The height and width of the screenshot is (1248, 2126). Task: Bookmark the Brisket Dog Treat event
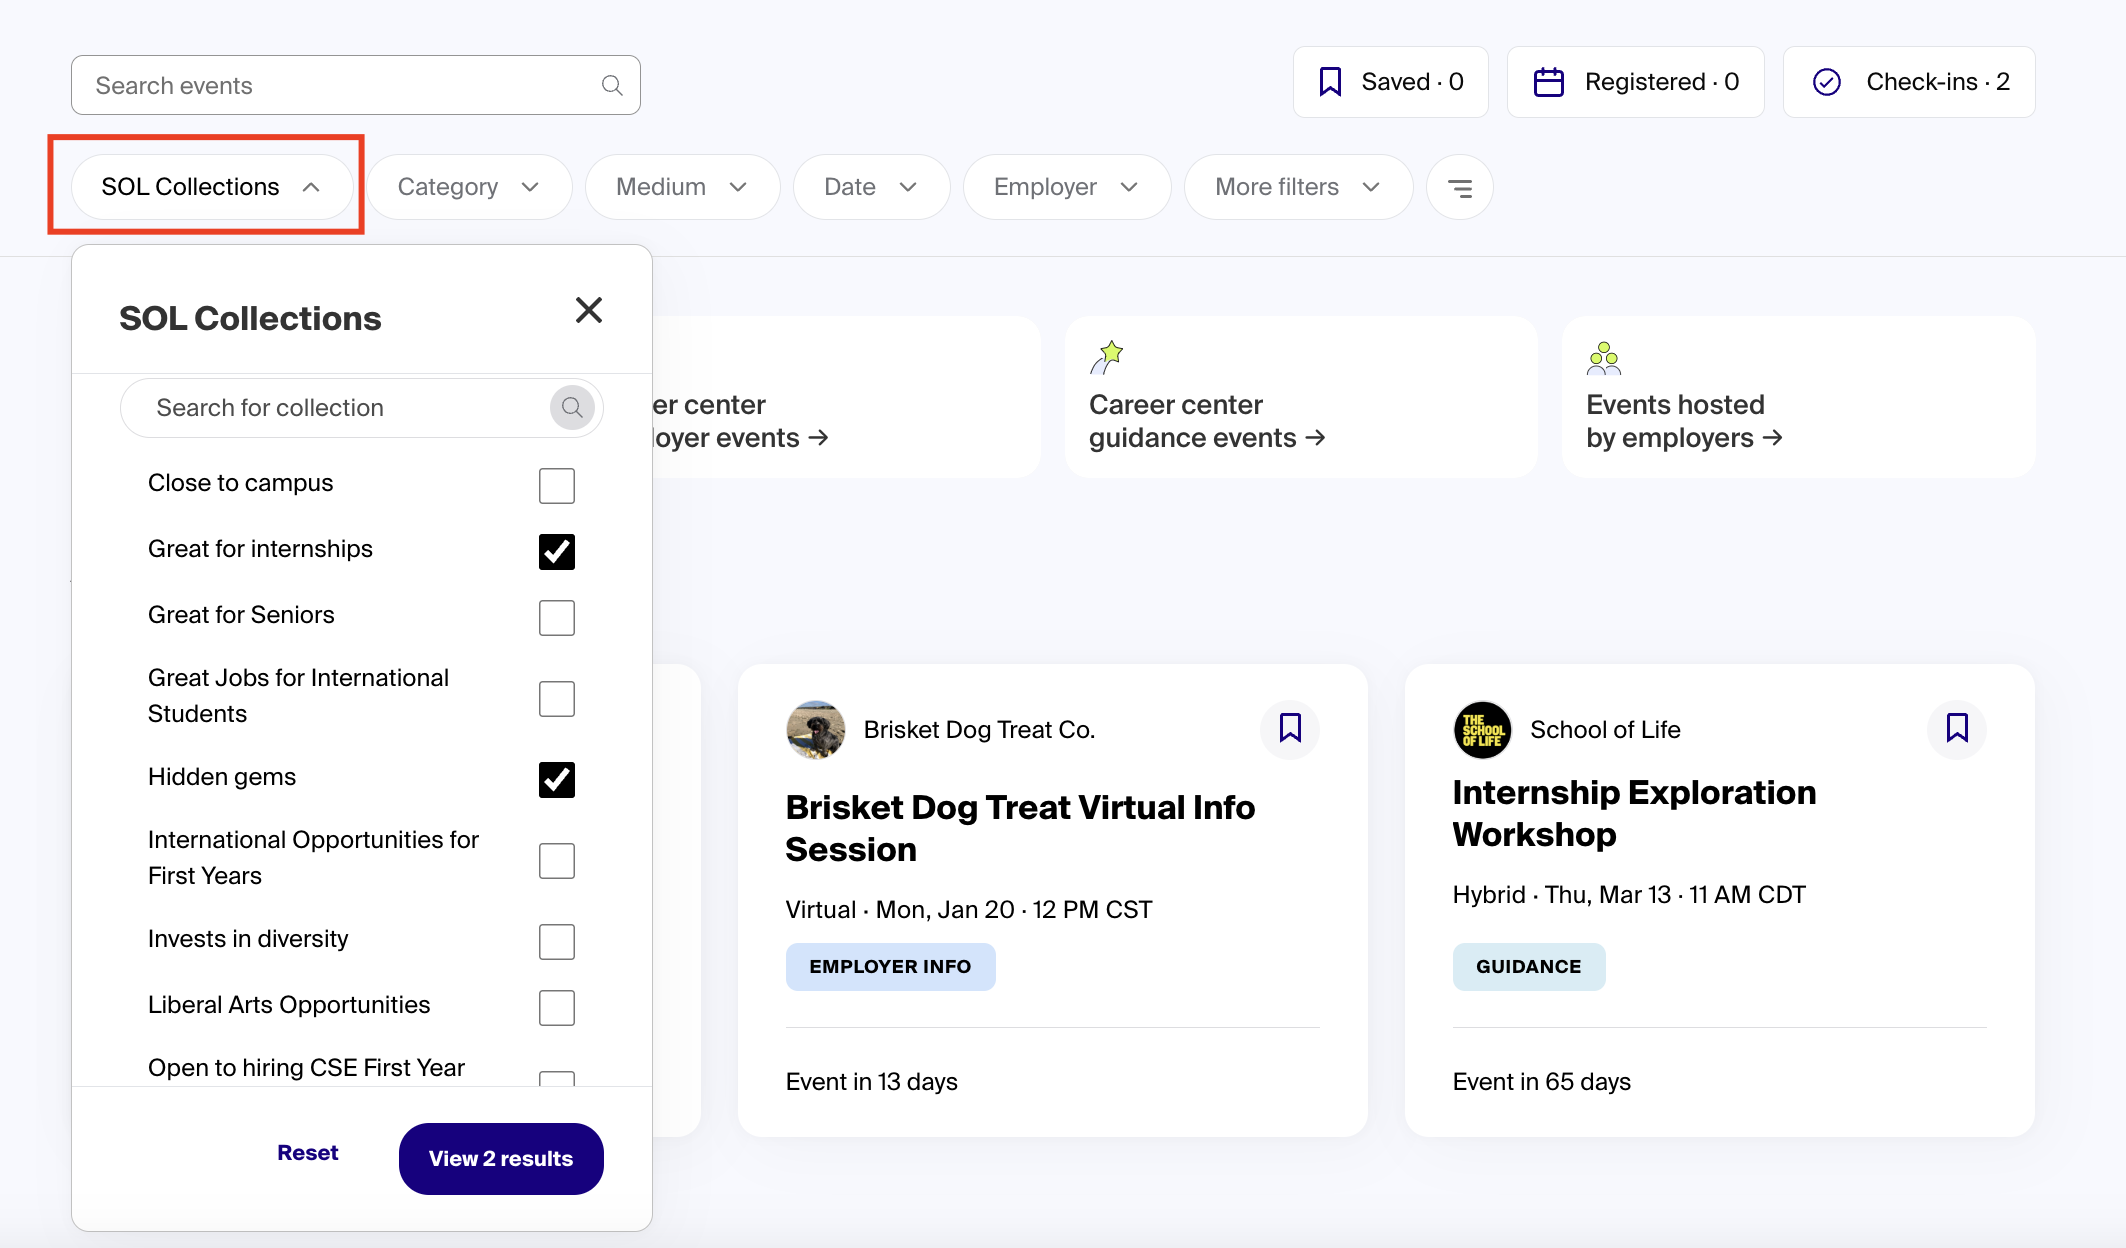point(1290,728)
